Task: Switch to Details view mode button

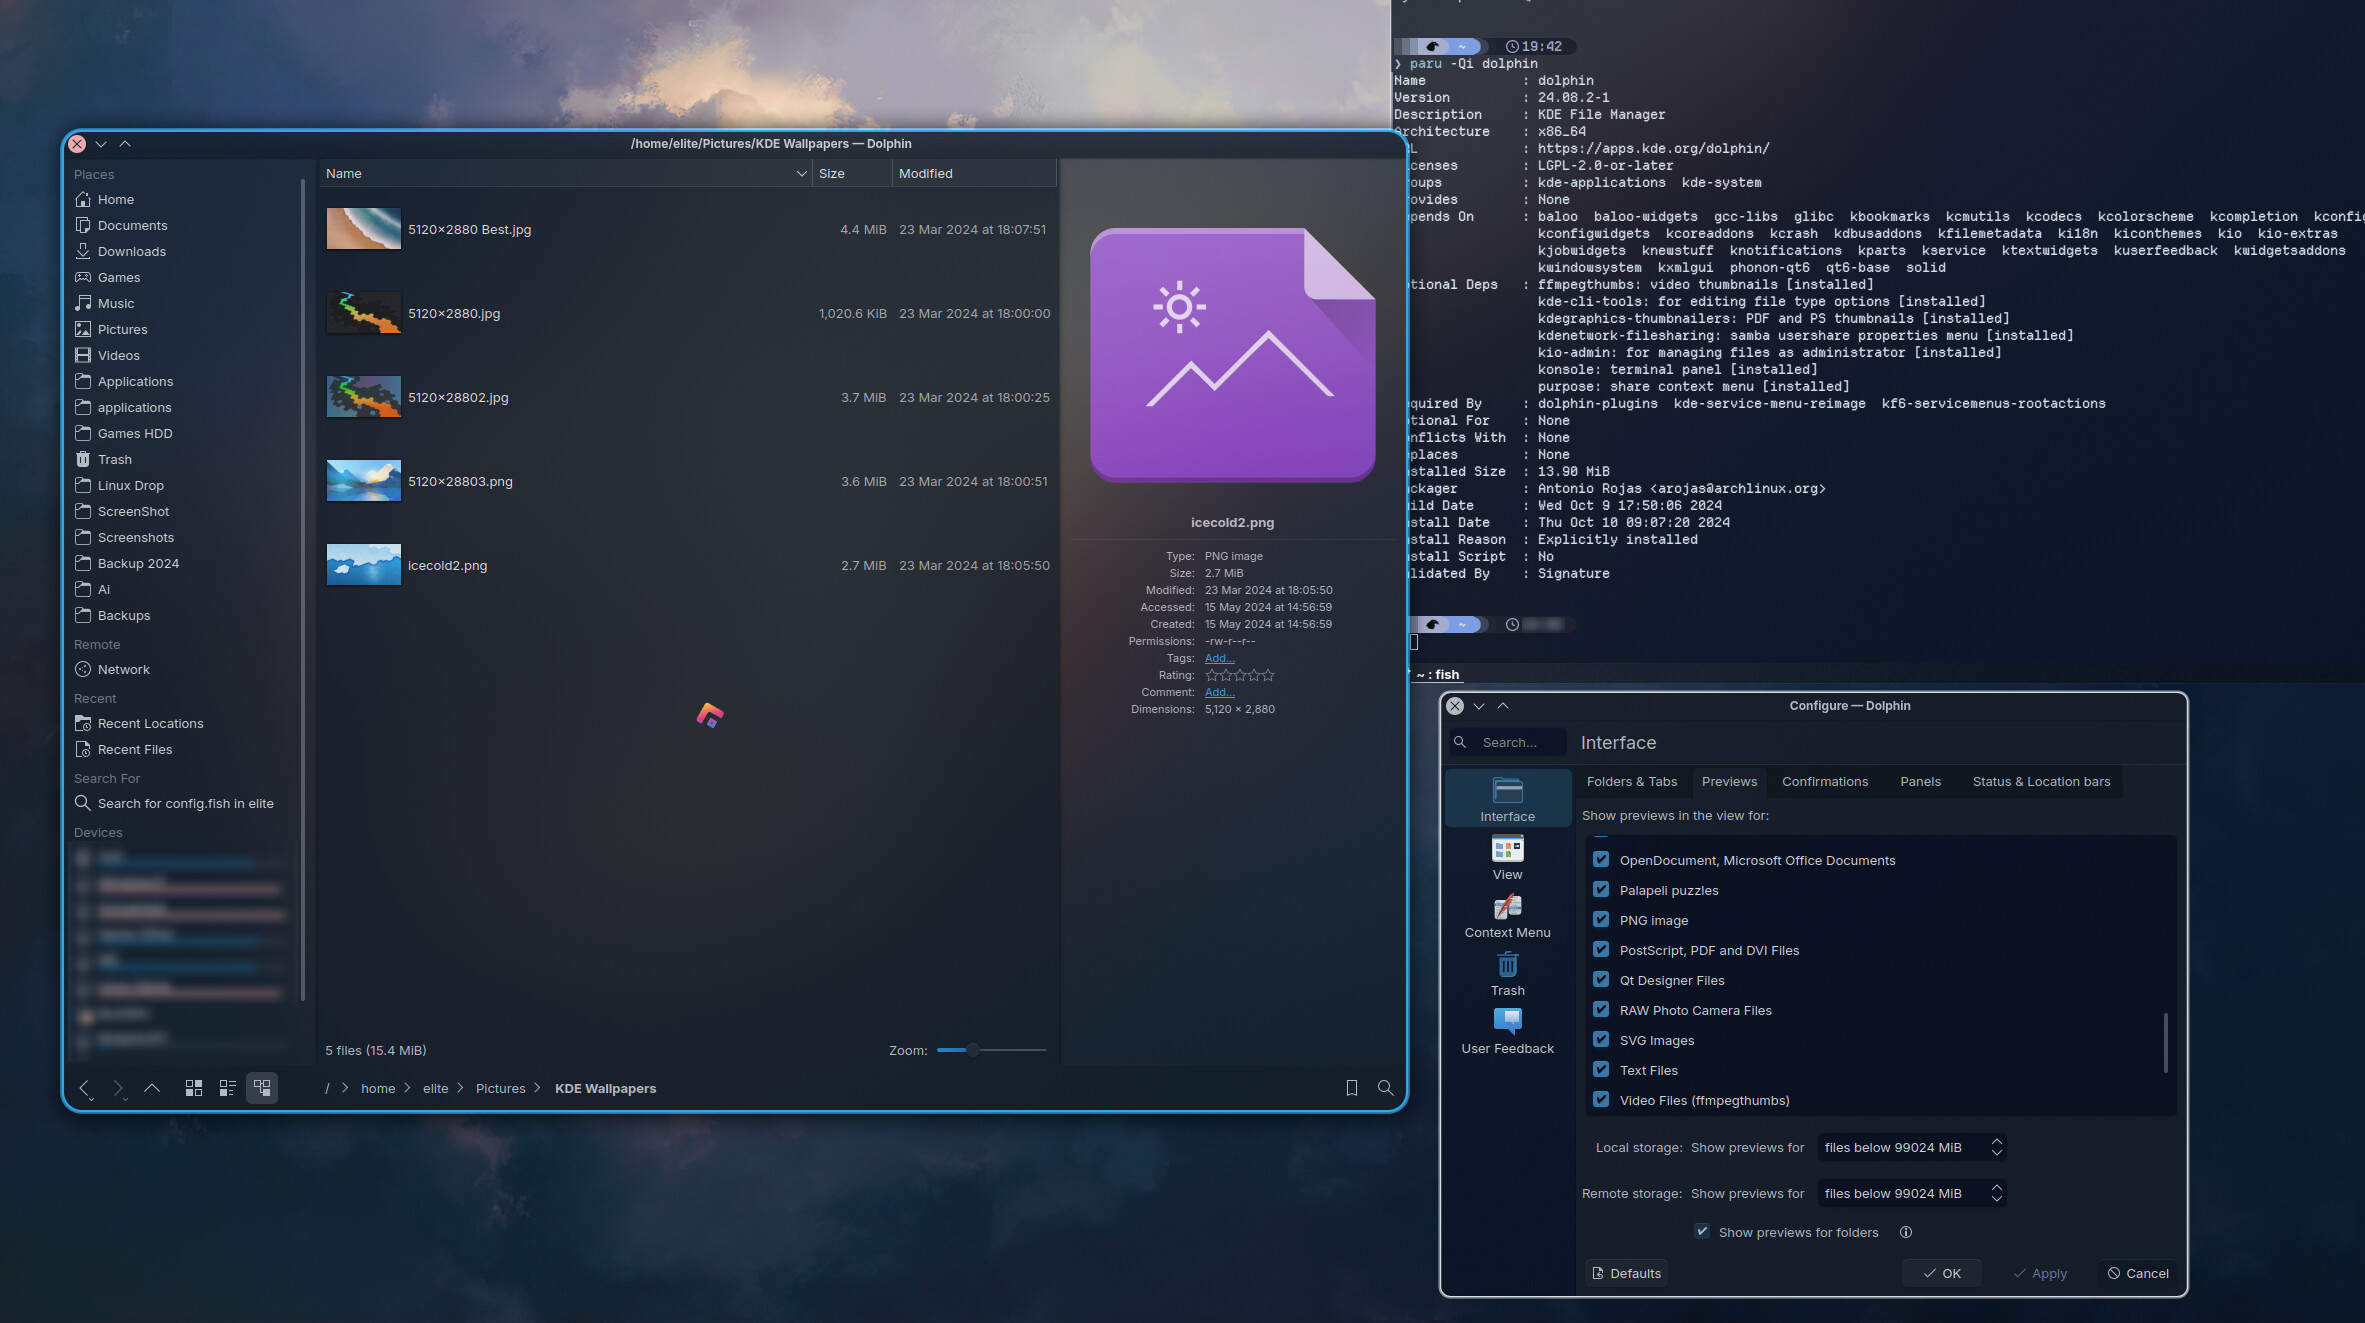Action: (x=262, y=1088)
